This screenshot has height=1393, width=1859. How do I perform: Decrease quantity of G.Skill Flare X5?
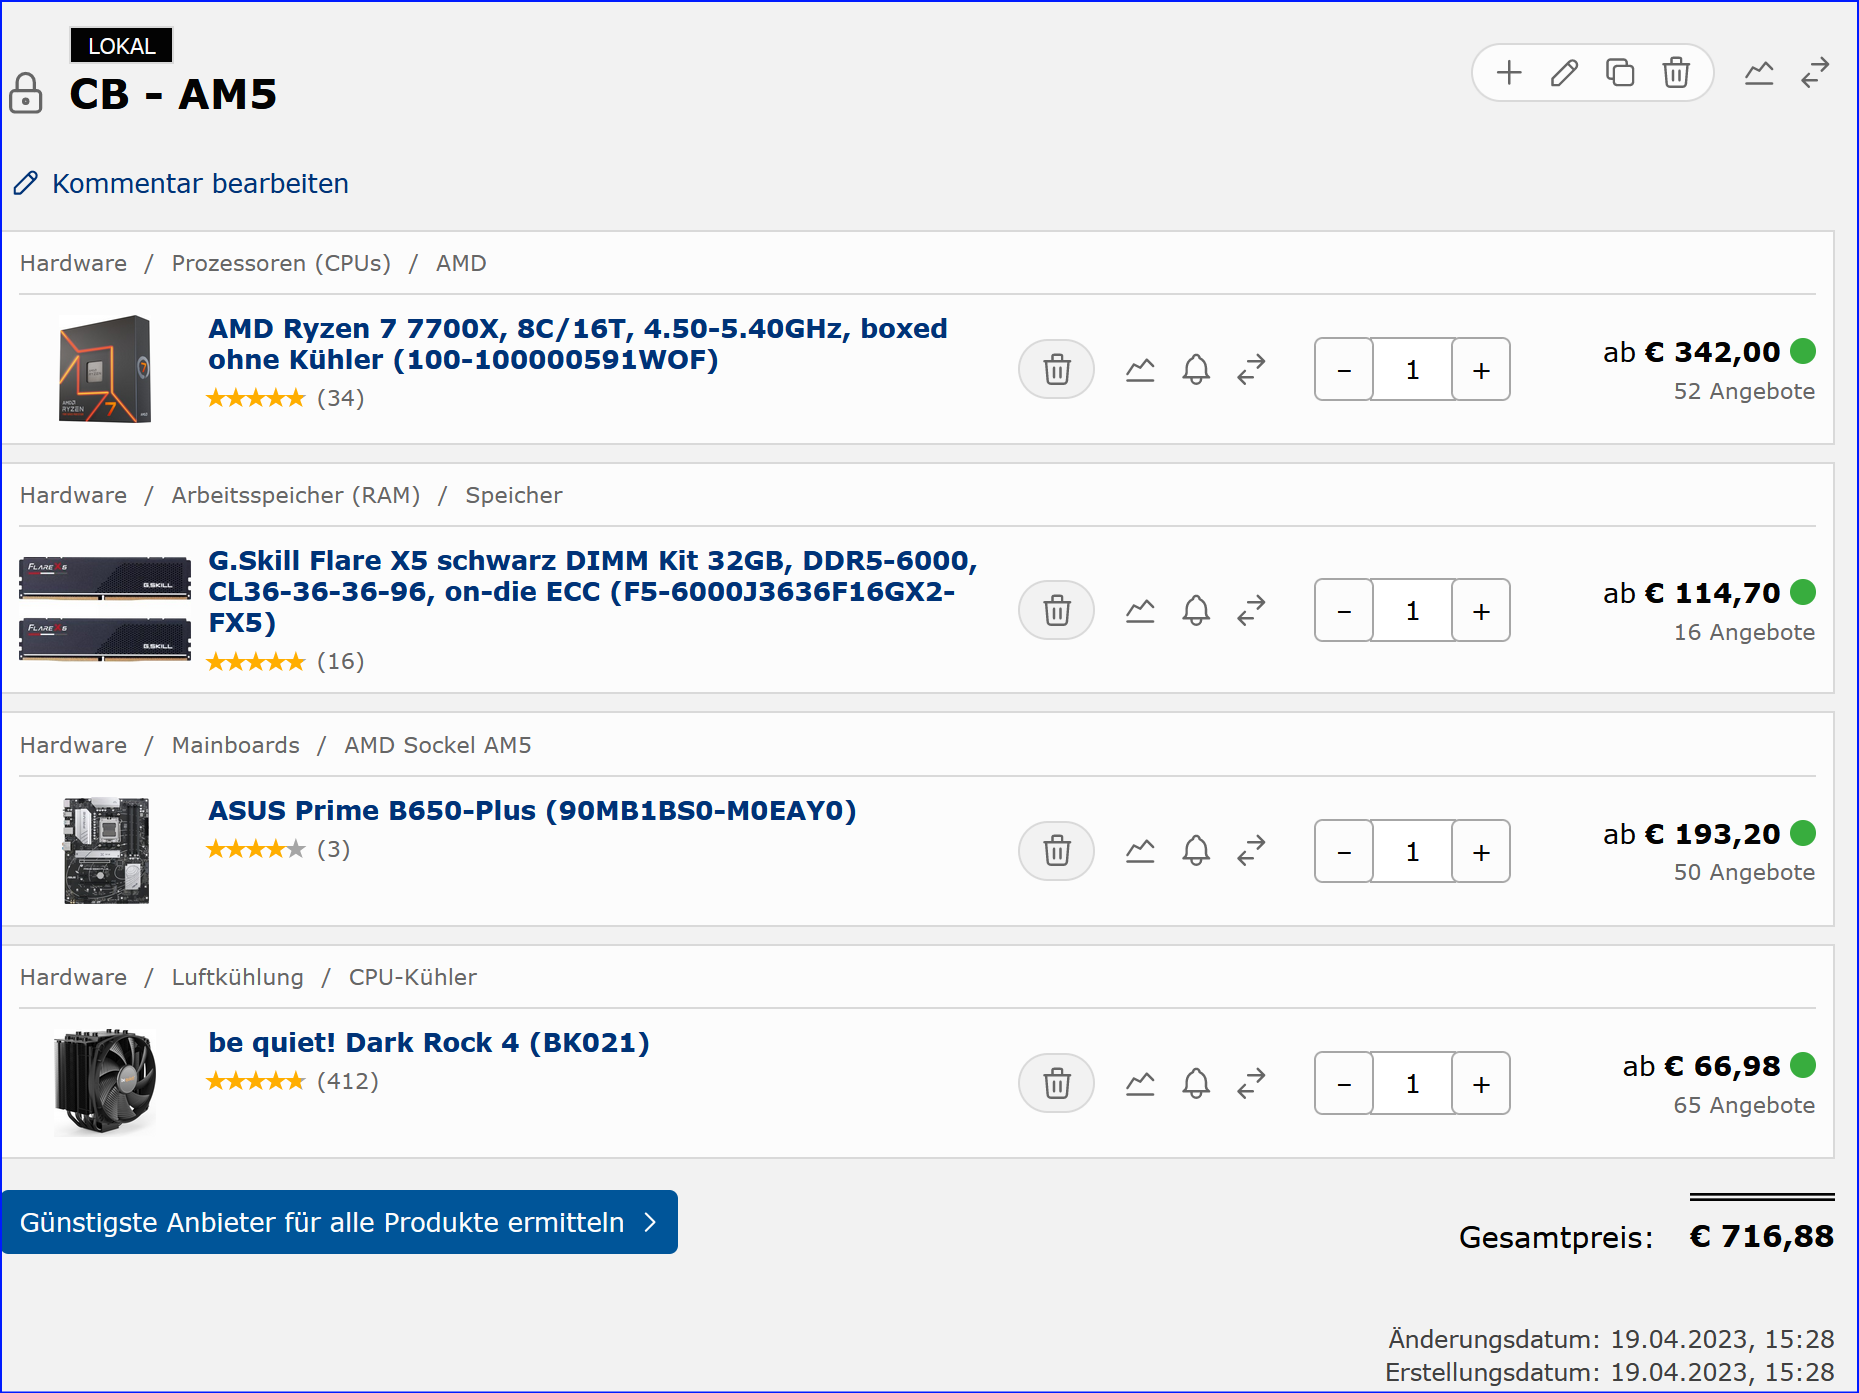pos(1344,610)
